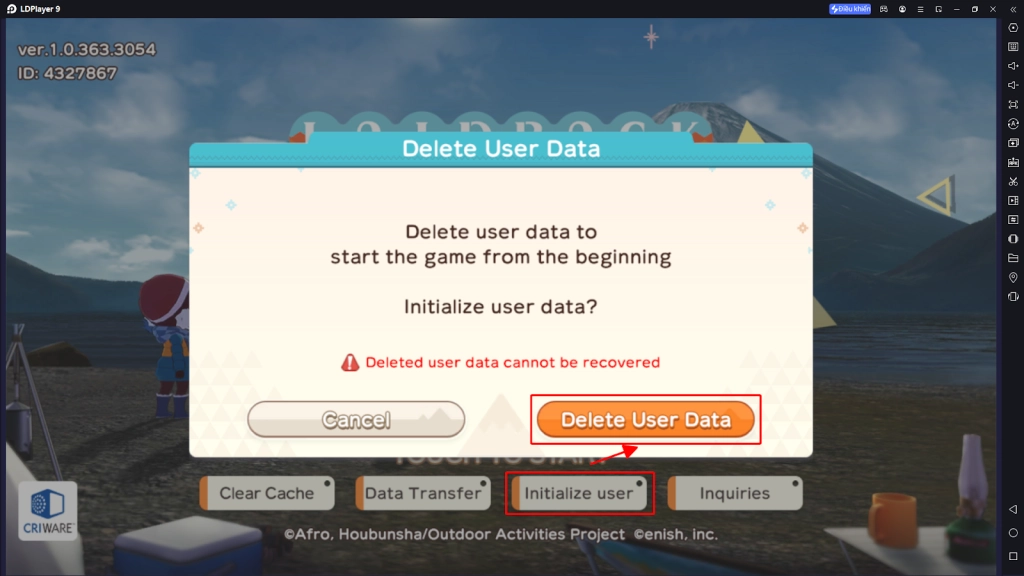Collapse the right sidebar with double chevron
Viewport: 1024px width, 576px height.
(1013, 9)
